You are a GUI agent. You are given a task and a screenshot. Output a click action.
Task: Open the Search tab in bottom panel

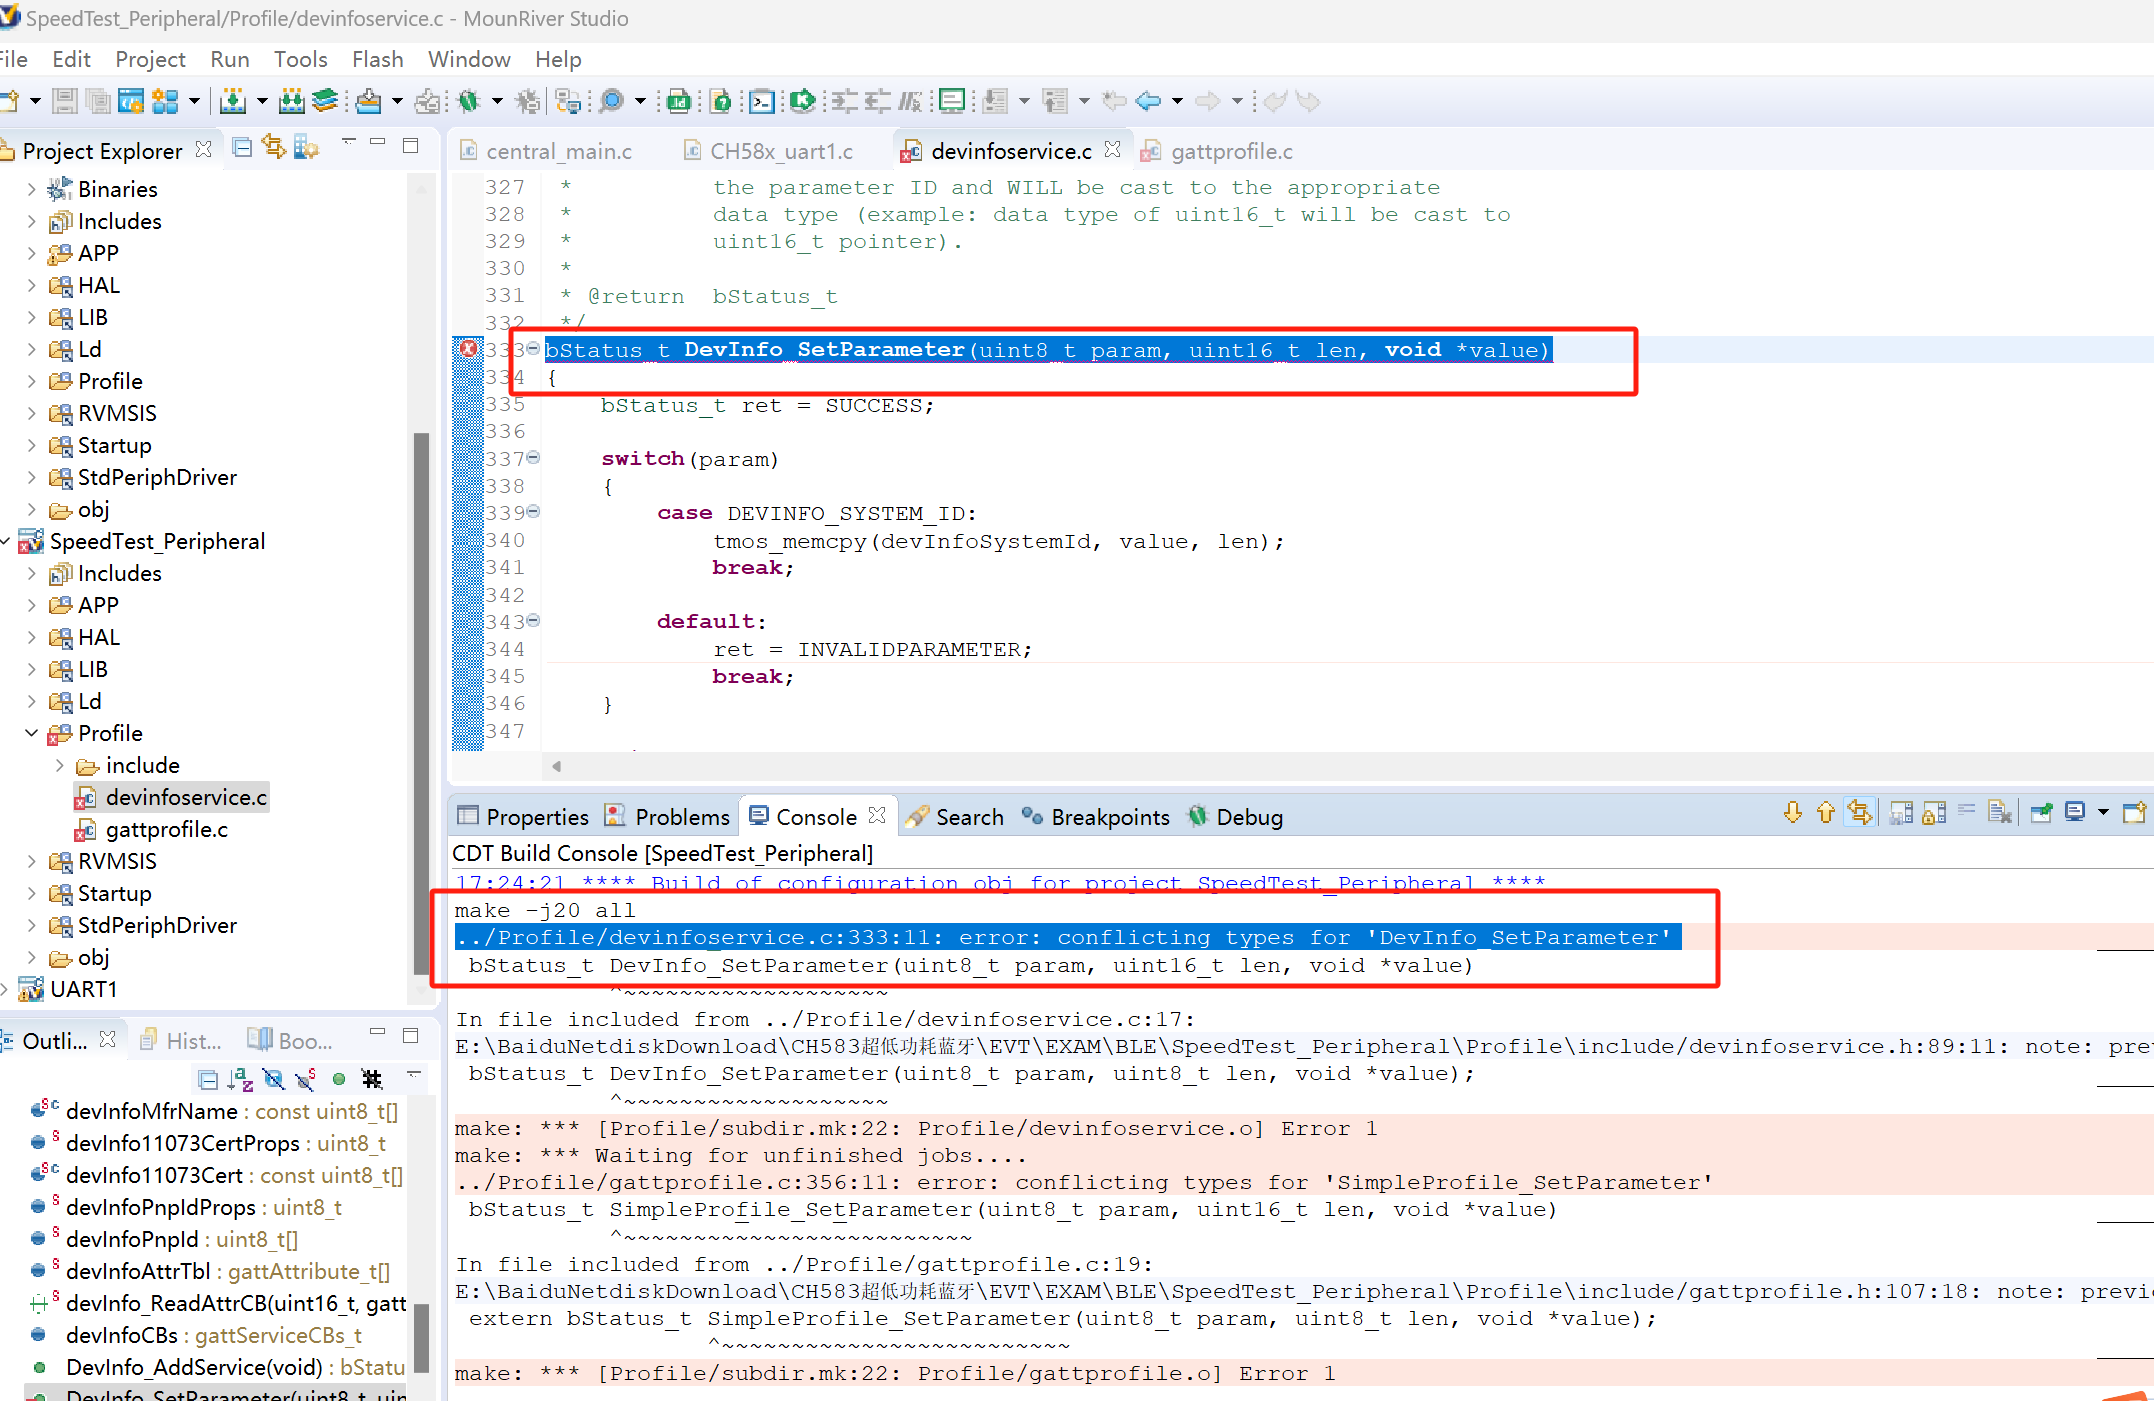pyautogui.click(x=956, y=817)
